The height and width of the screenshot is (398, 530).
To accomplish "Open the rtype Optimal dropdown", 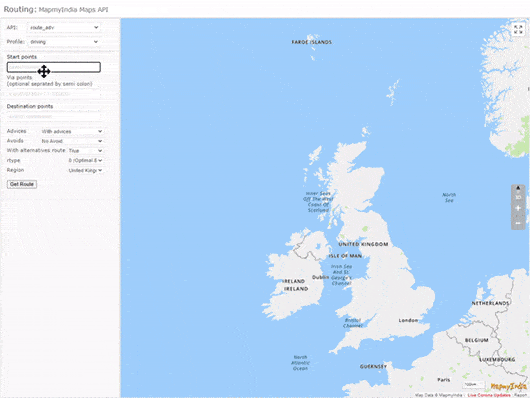I will pos(85,160).
